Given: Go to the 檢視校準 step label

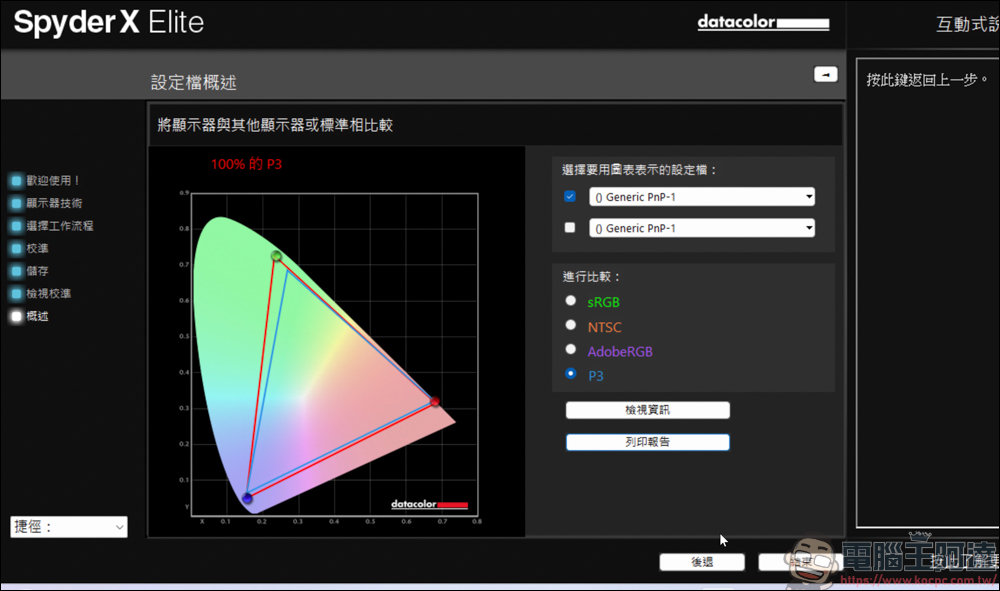Looking at the screenshot, I should tap(48, 294).
